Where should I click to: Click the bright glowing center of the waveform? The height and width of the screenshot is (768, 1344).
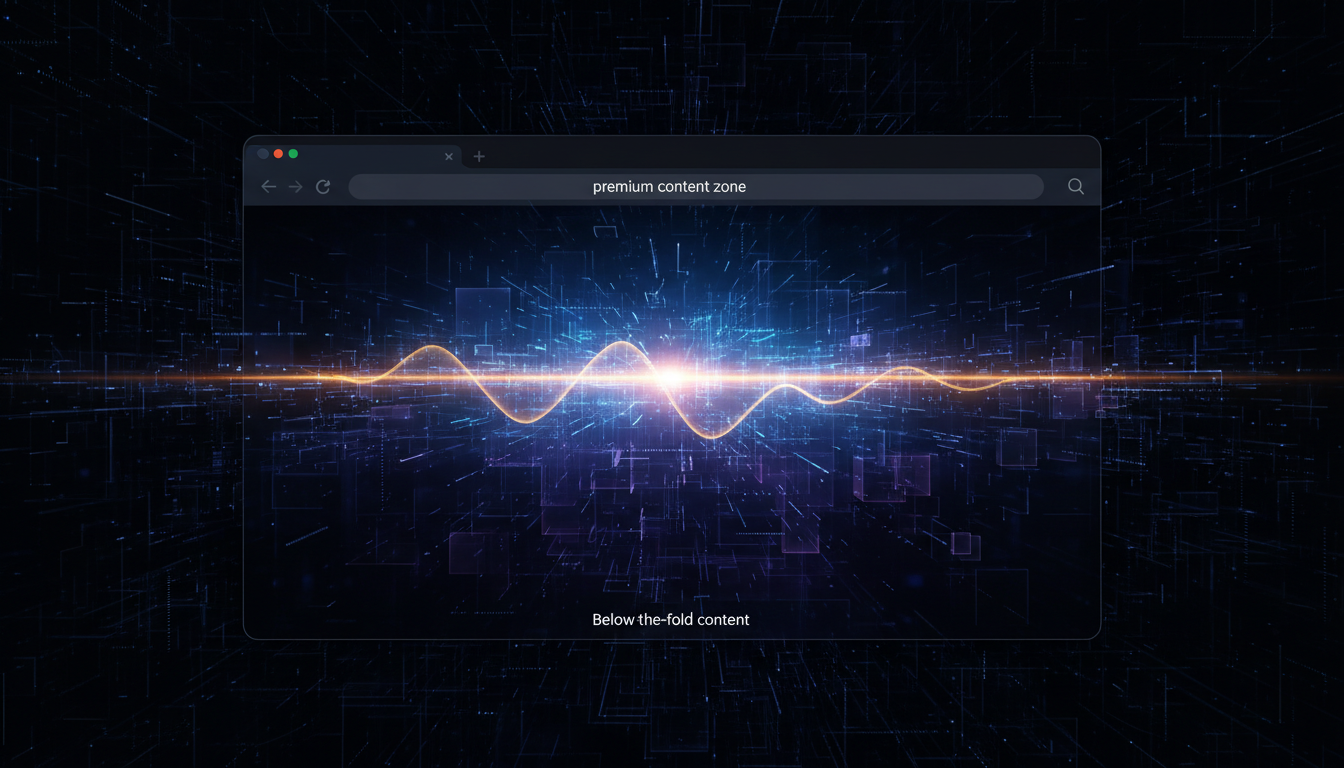(x=670, y=377)
